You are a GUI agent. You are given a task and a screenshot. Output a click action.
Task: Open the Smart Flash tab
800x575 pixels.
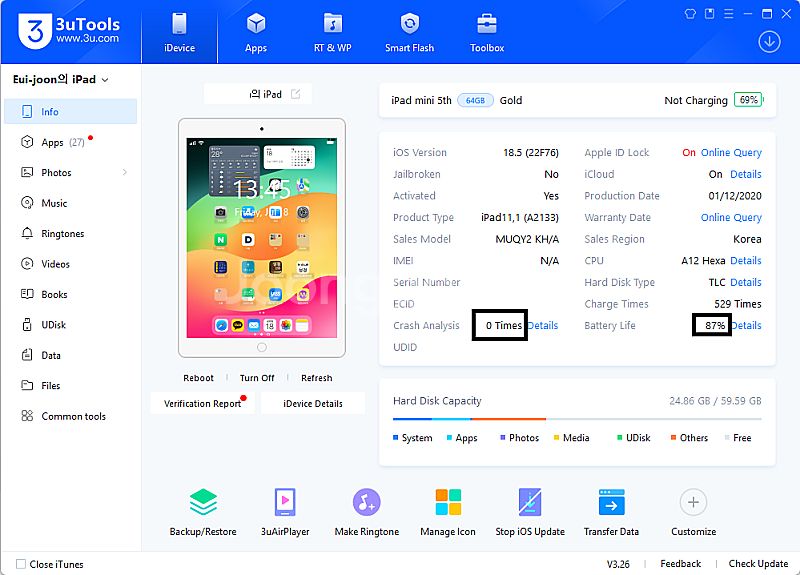[409, 33]
